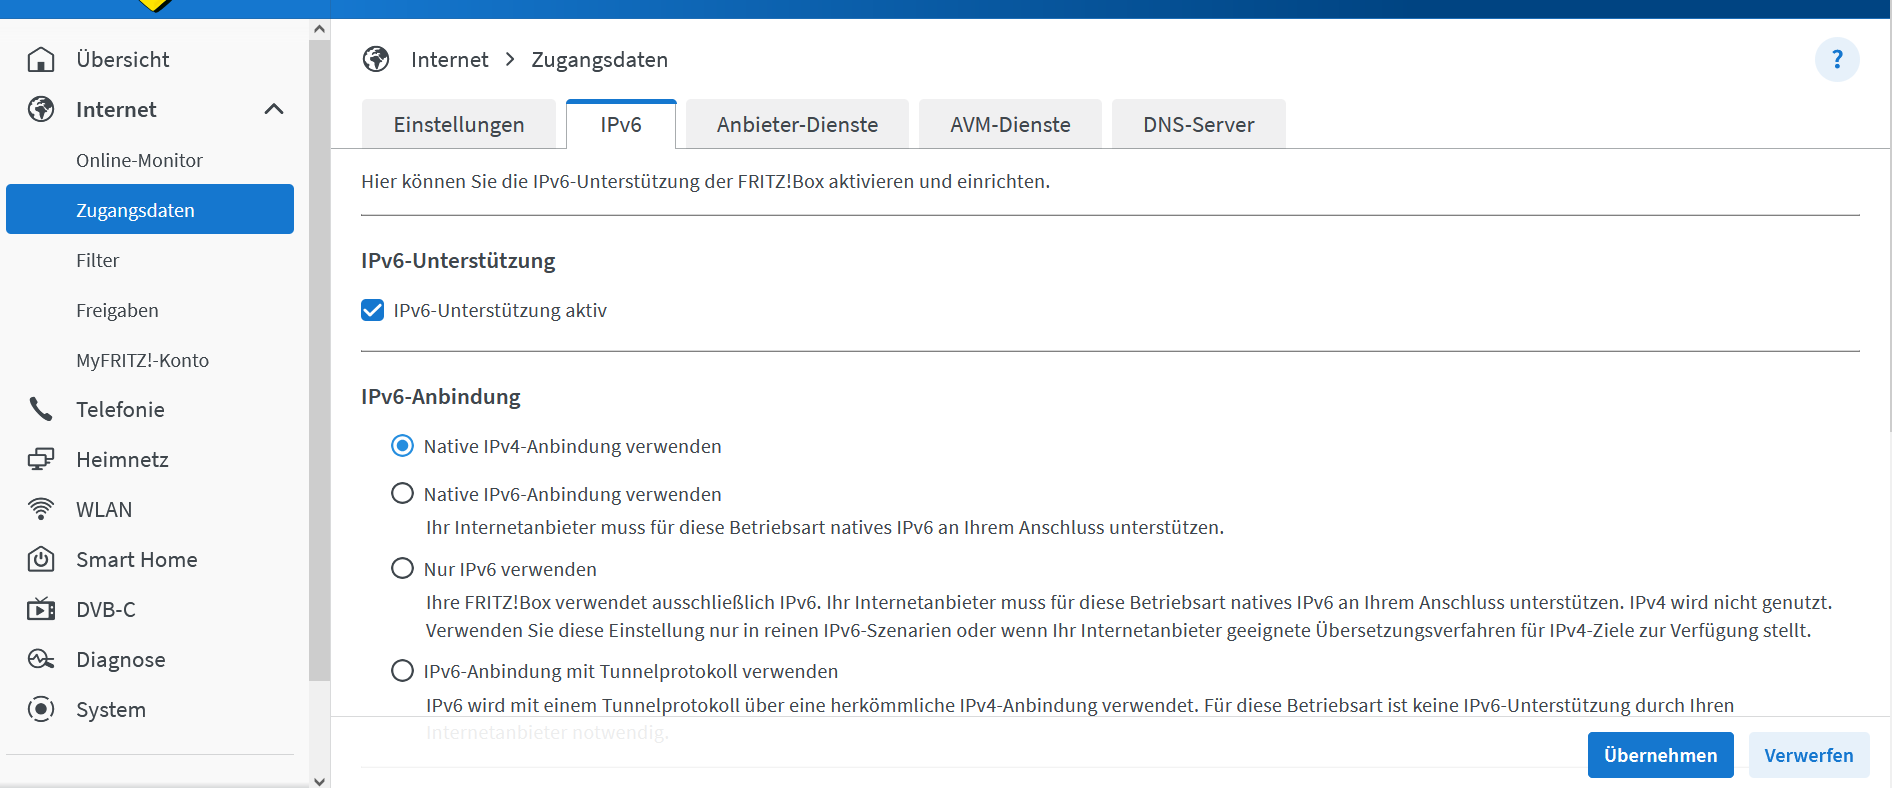Uncheck IPv6-Unterstützung aktiv checkbox

pos(373,310)
